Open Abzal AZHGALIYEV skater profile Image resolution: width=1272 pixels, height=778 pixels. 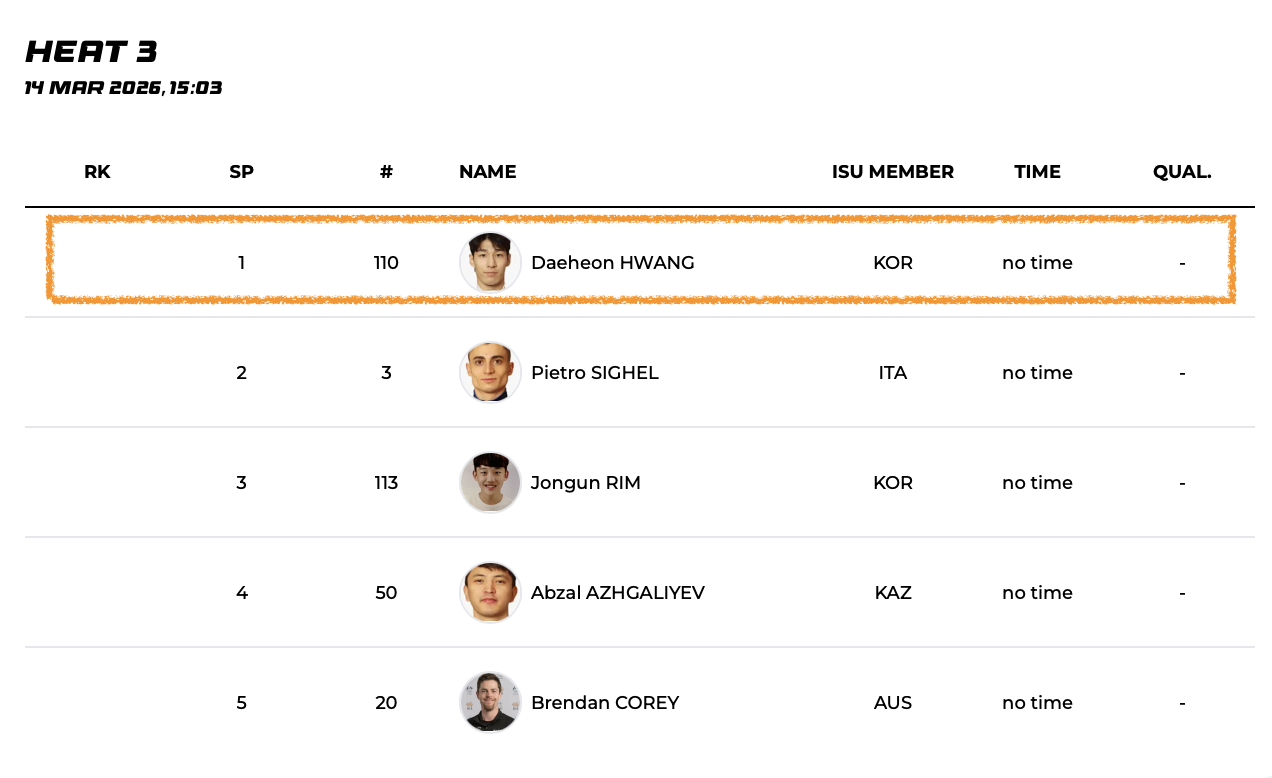click(x=617, y=593)
